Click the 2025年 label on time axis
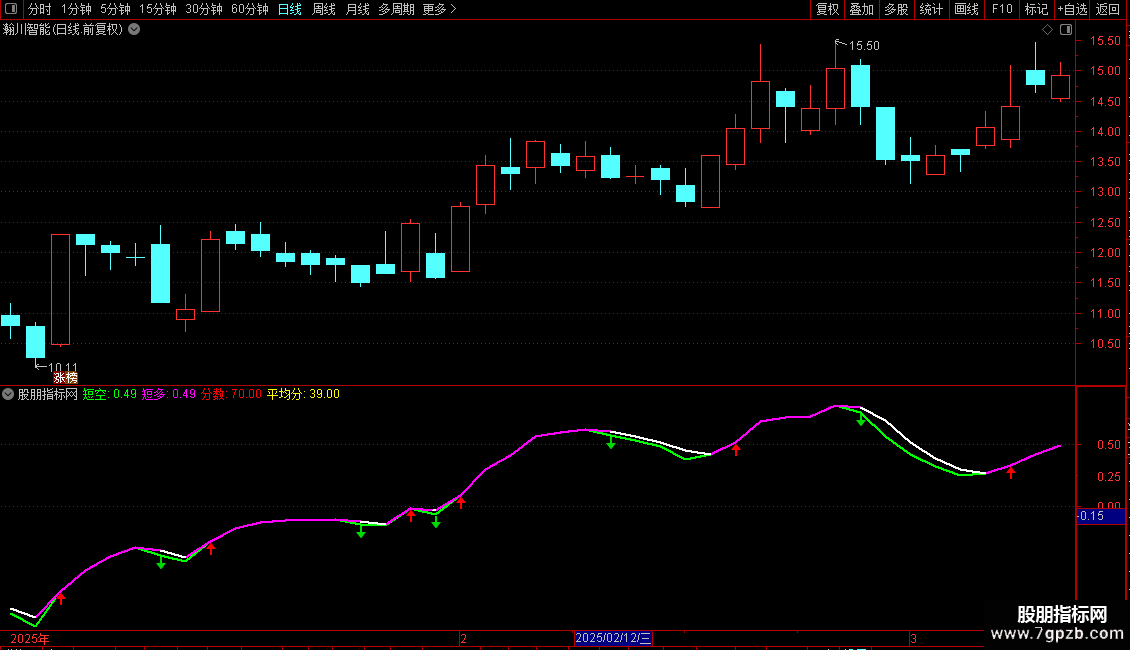 (x=30, y=638)
